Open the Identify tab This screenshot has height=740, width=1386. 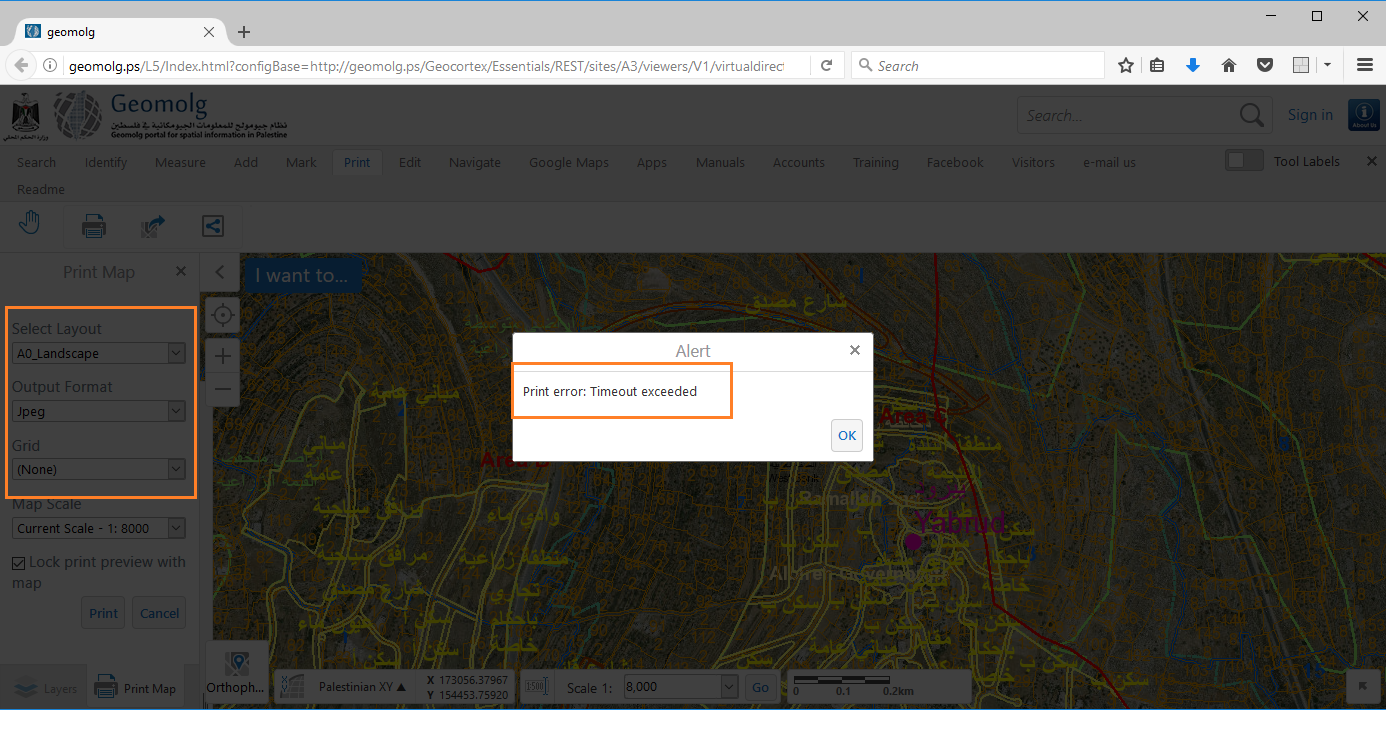click(x=105, y=162)
